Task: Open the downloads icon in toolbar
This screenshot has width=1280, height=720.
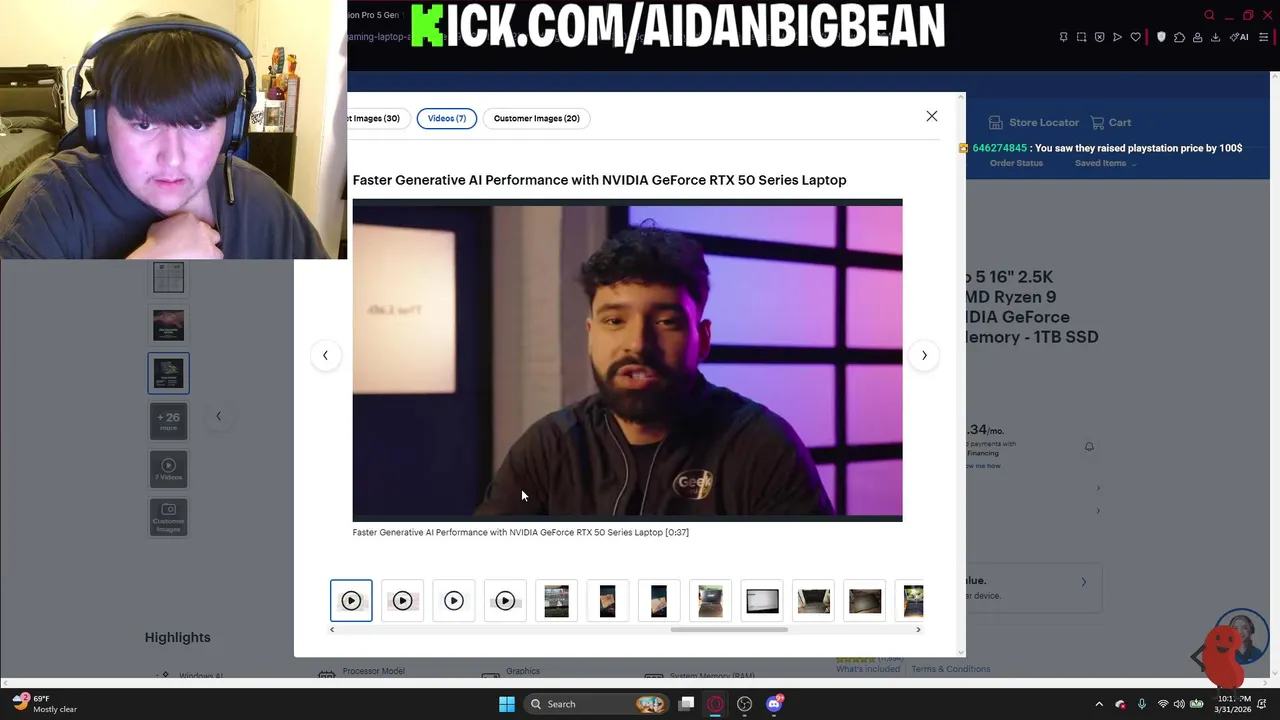Action: click(1215, 37)
